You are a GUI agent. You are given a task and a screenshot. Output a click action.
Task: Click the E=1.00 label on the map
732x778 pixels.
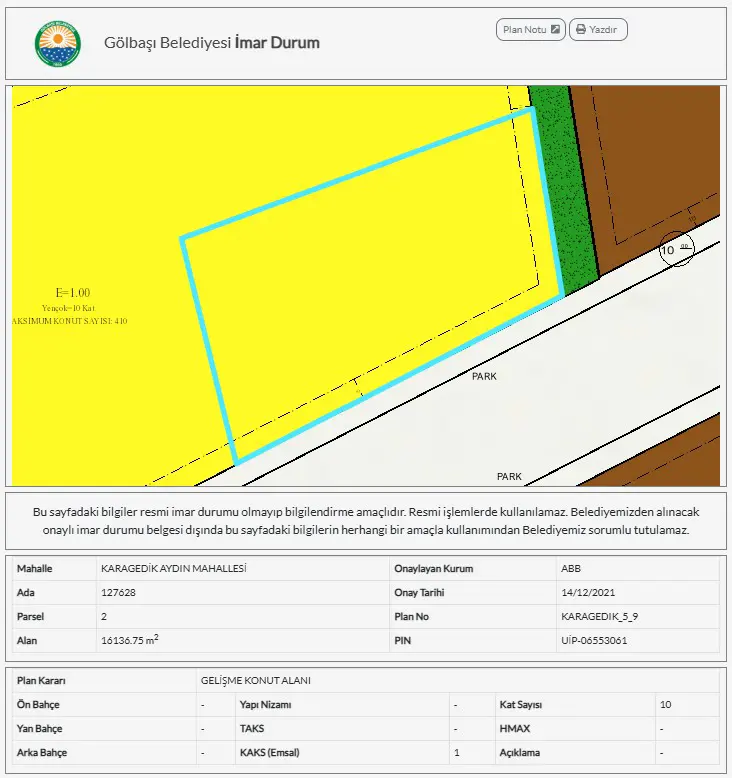point(73,293)
